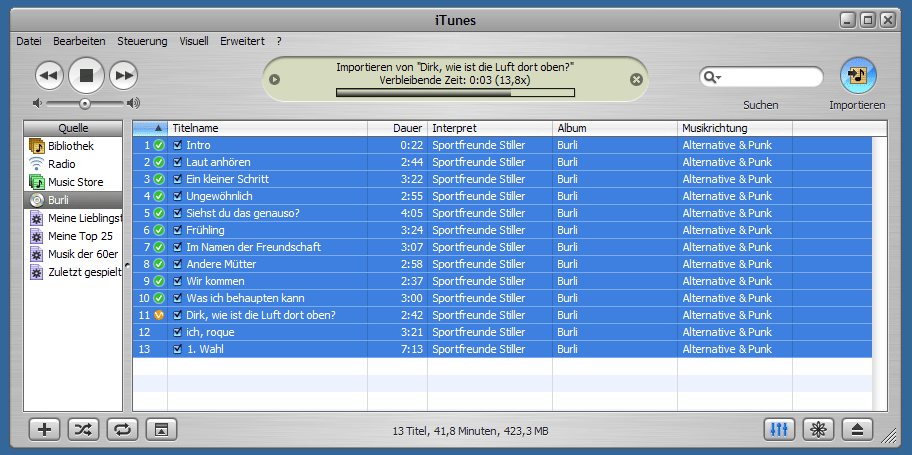This screenshot has width=912, height=455.
Task: Click the track list vertical scrollbar
Action: [880, 273]
